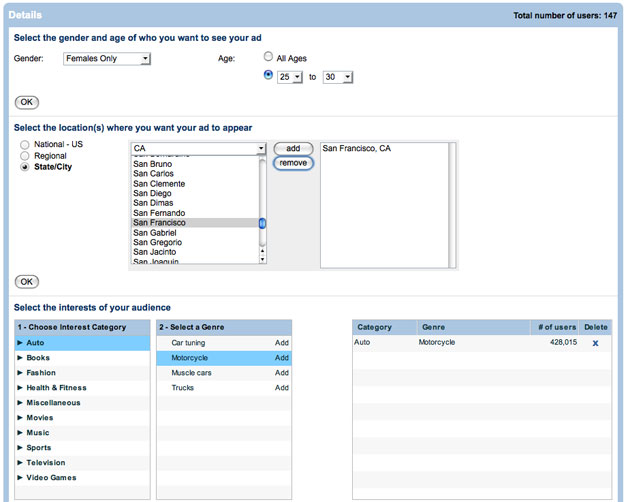Open the CA state dropdown

click(x=198, y=148)
